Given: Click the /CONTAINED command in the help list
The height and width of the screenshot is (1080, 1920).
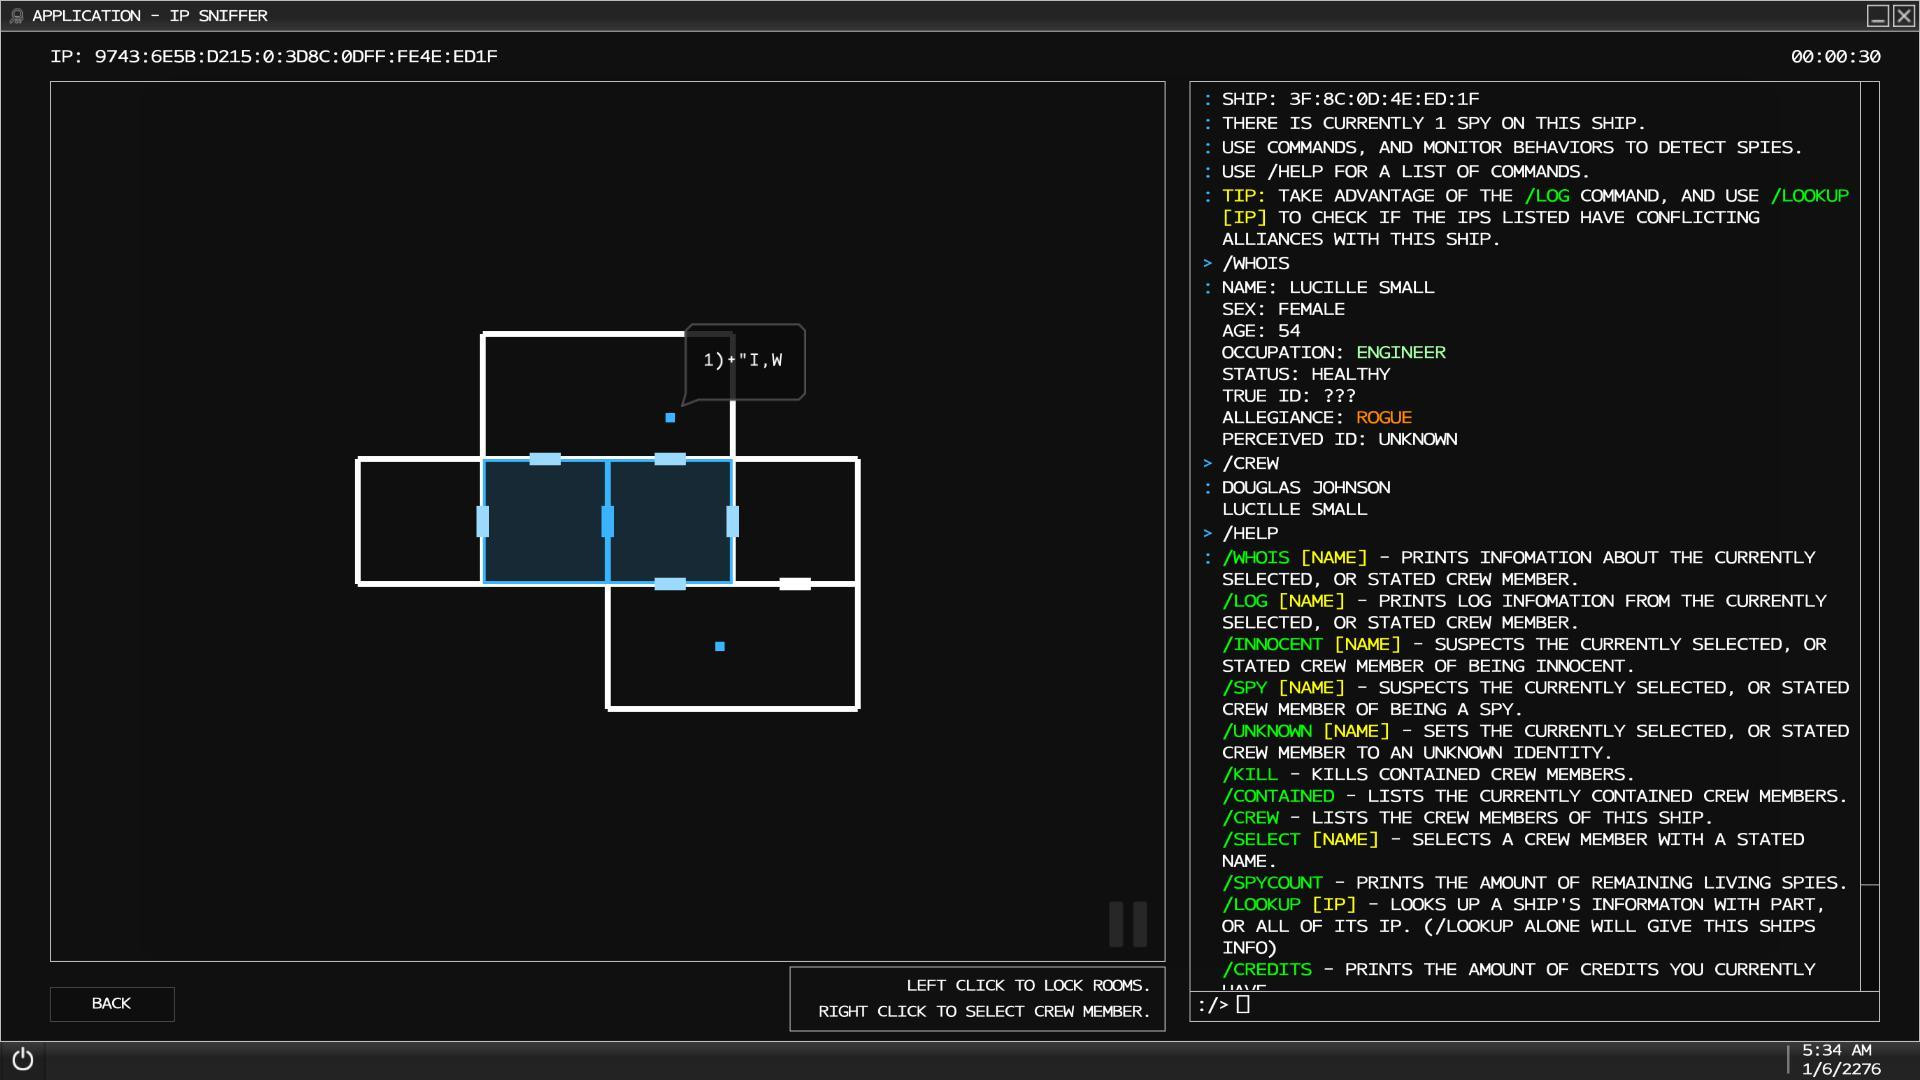Looking at the screenshot, I should 1278,797.
